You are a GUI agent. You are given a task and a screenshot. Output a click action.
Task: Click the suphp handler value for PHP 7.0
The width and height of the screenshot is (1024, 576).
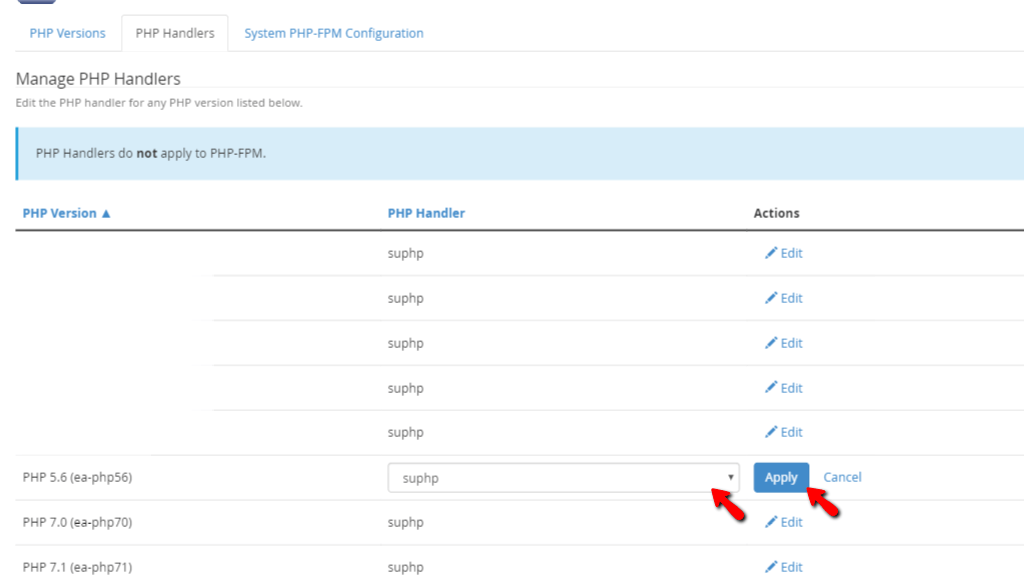[x=406, y=522]
